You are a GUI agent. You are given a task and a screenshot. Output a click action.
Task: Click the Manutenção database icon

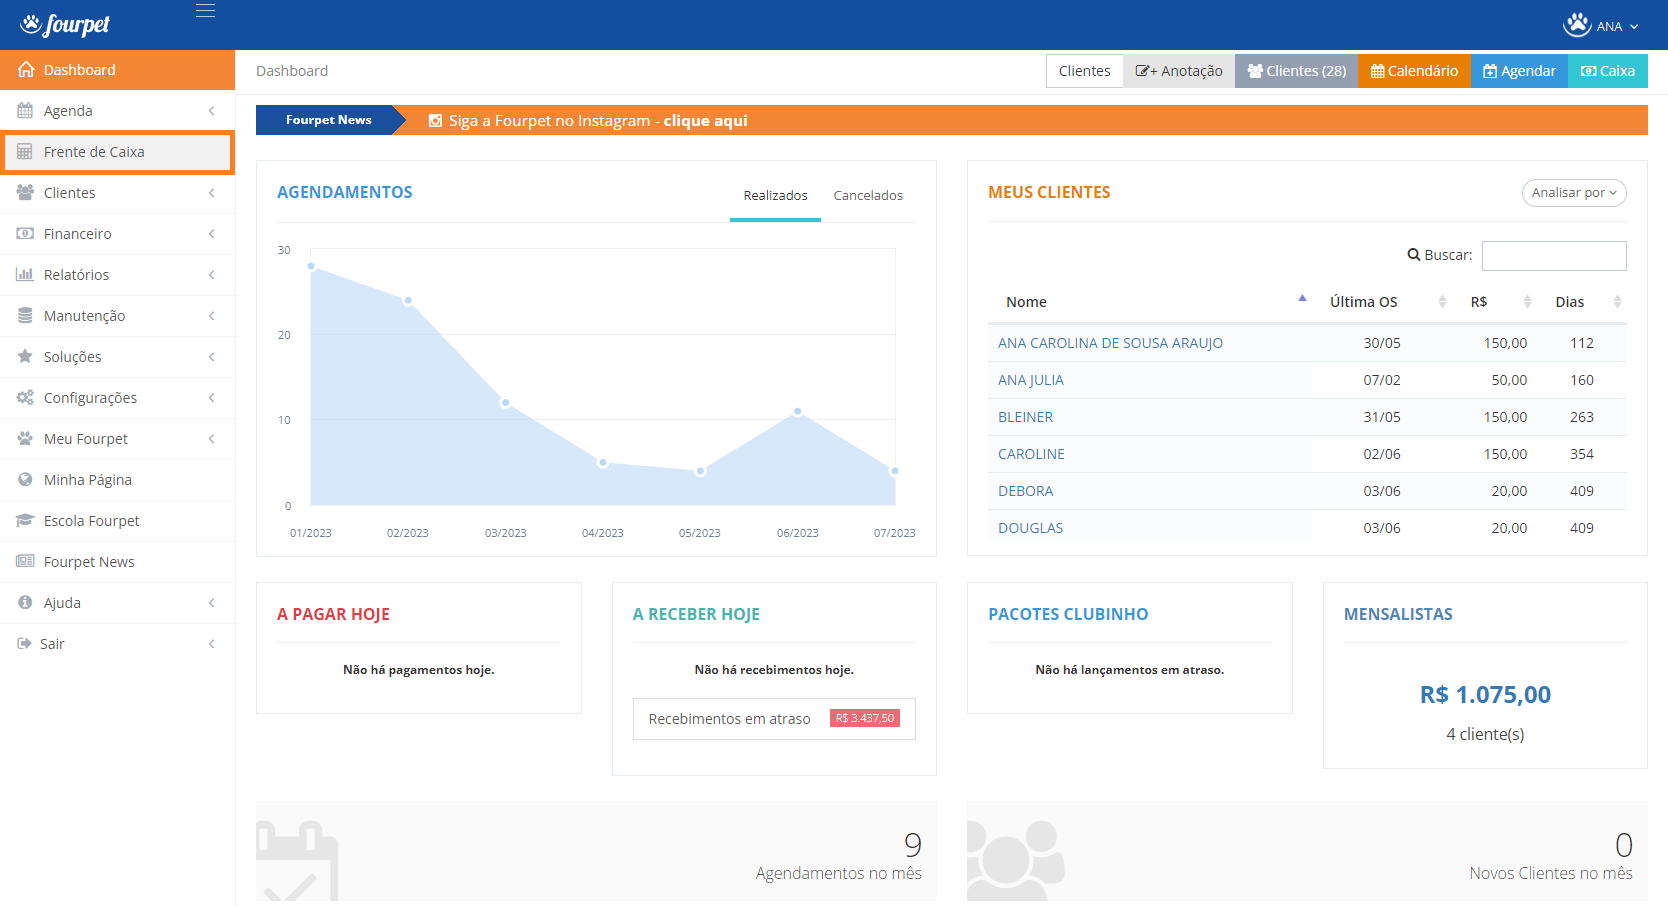[25, 316]
